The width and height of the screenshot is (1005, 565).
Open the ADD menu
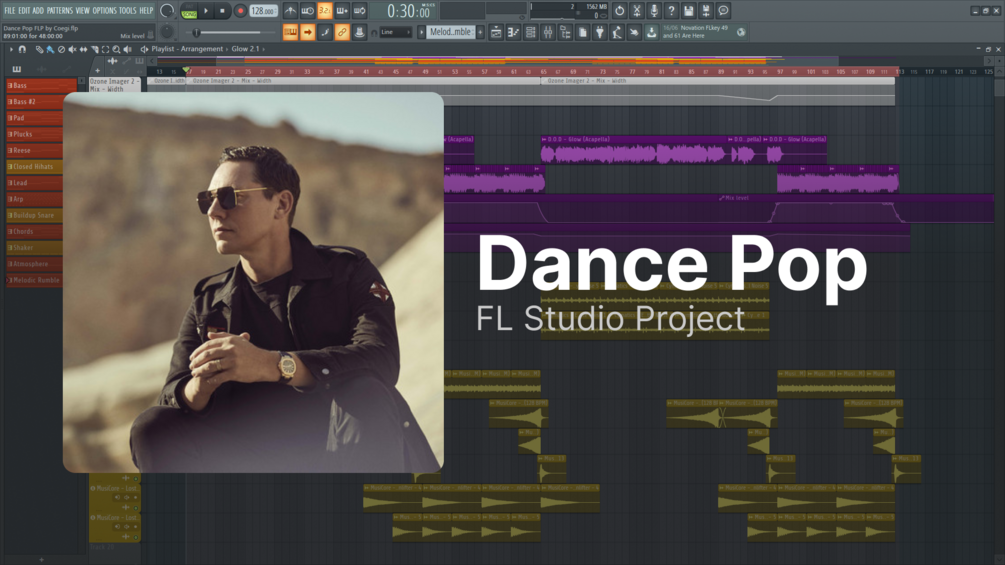point(38,11)
